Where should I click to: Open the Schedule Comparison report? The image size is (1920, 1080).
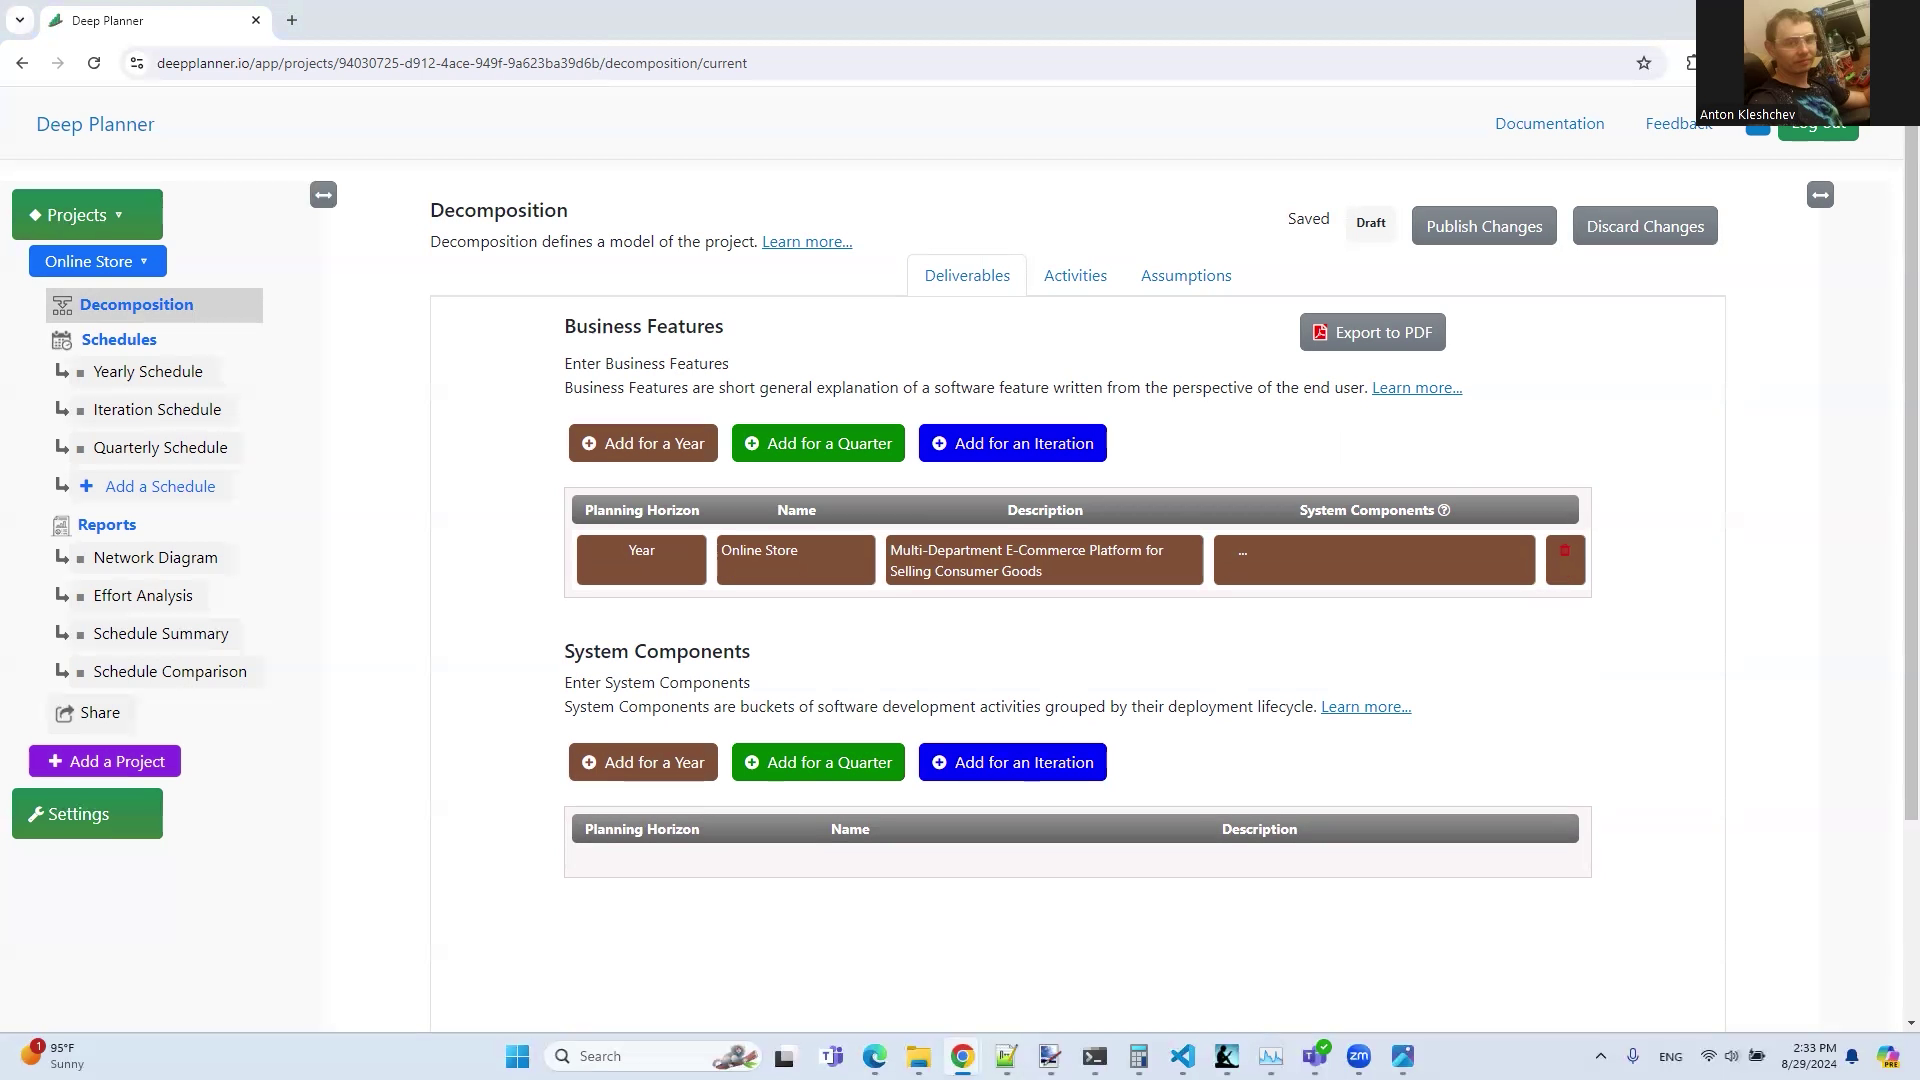click(x=170, y=672)
